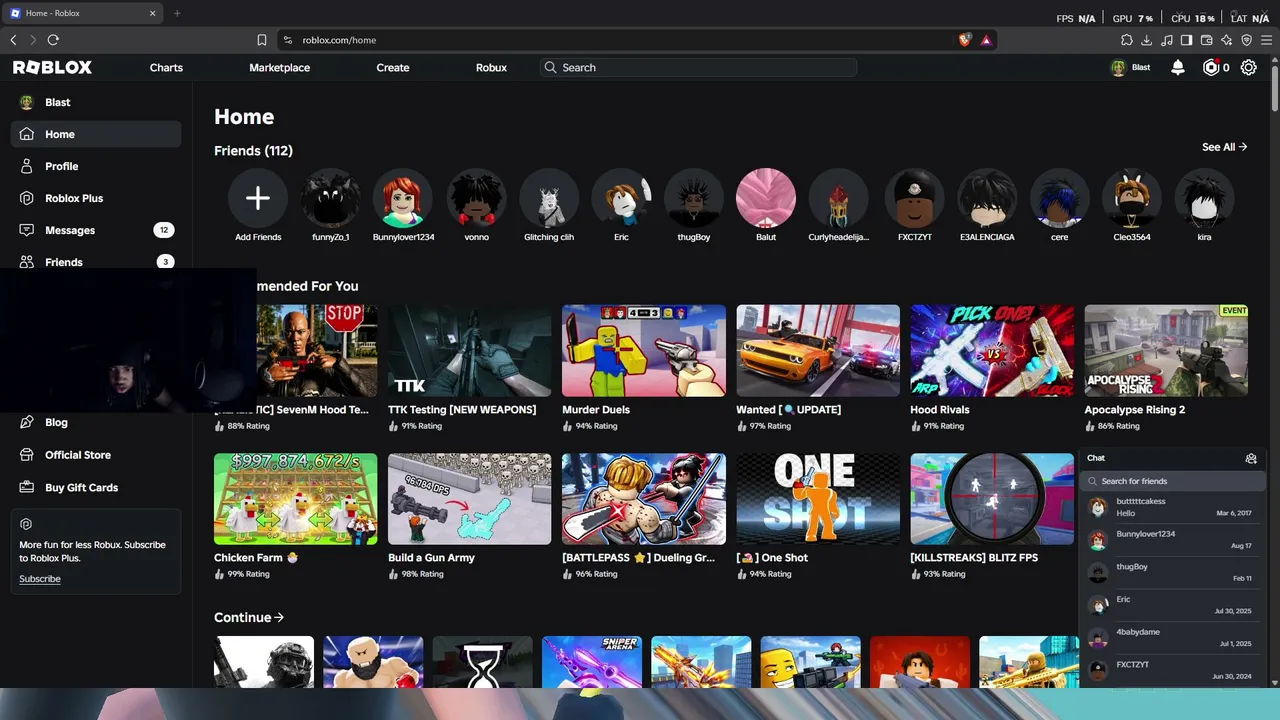Open the Charts tab
This screenshot has height=720, width=1280.
[166, 67]
